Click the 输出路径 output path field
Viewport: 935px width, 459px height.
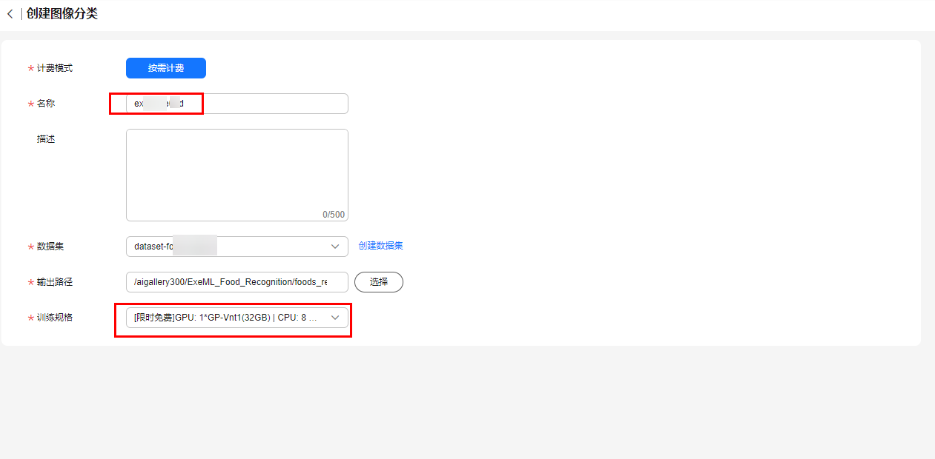click(x=237, y=282)
